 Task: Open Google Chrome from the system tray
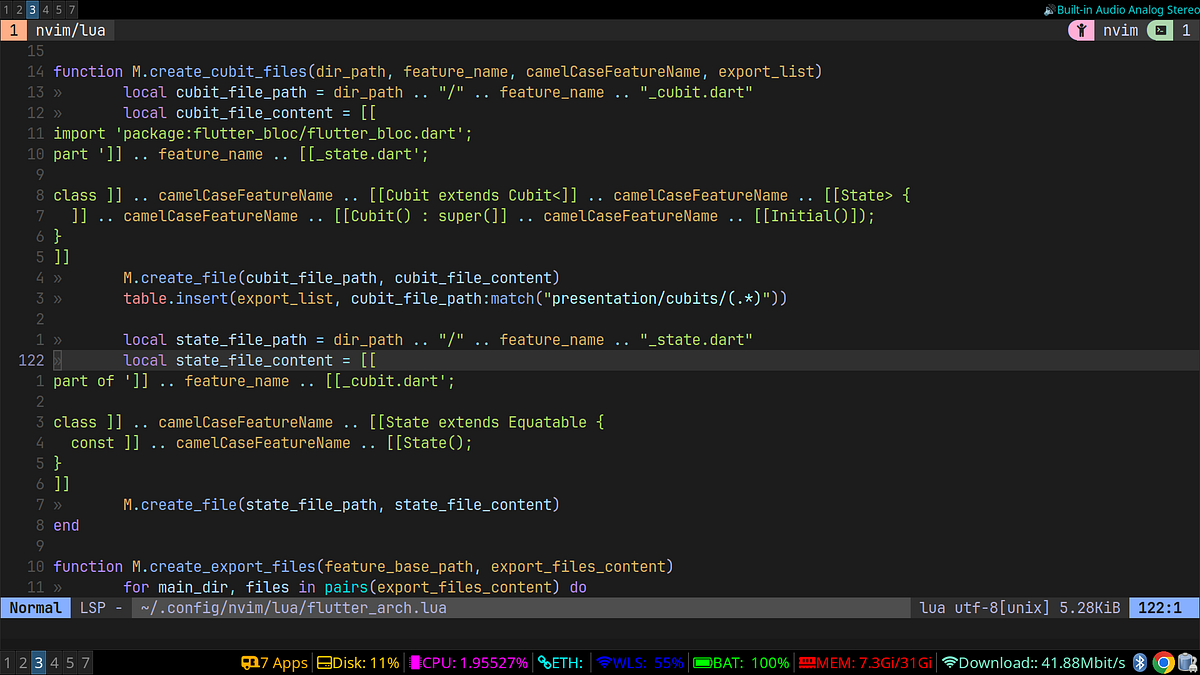coord(1162,662)
